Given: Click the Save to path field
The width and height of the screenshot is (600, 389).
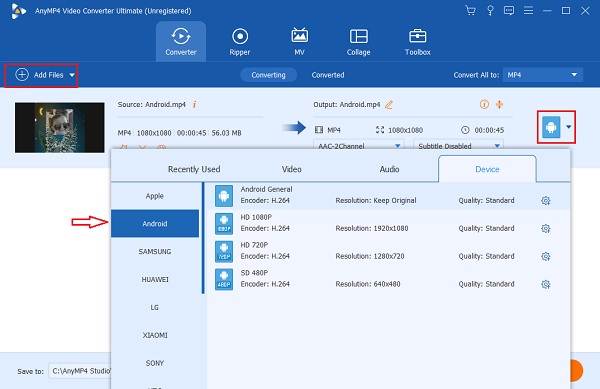Looking at the screenshot, I should click(x=80, y=371).
